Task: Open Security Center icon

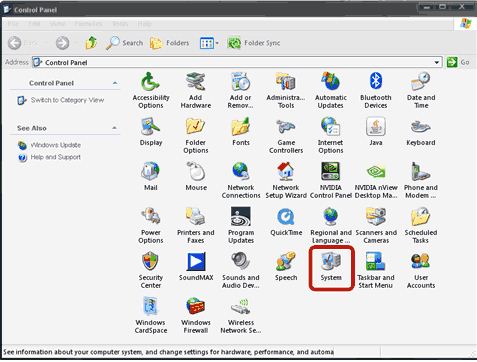Action: pyautogui.click(x=151, y=270)
